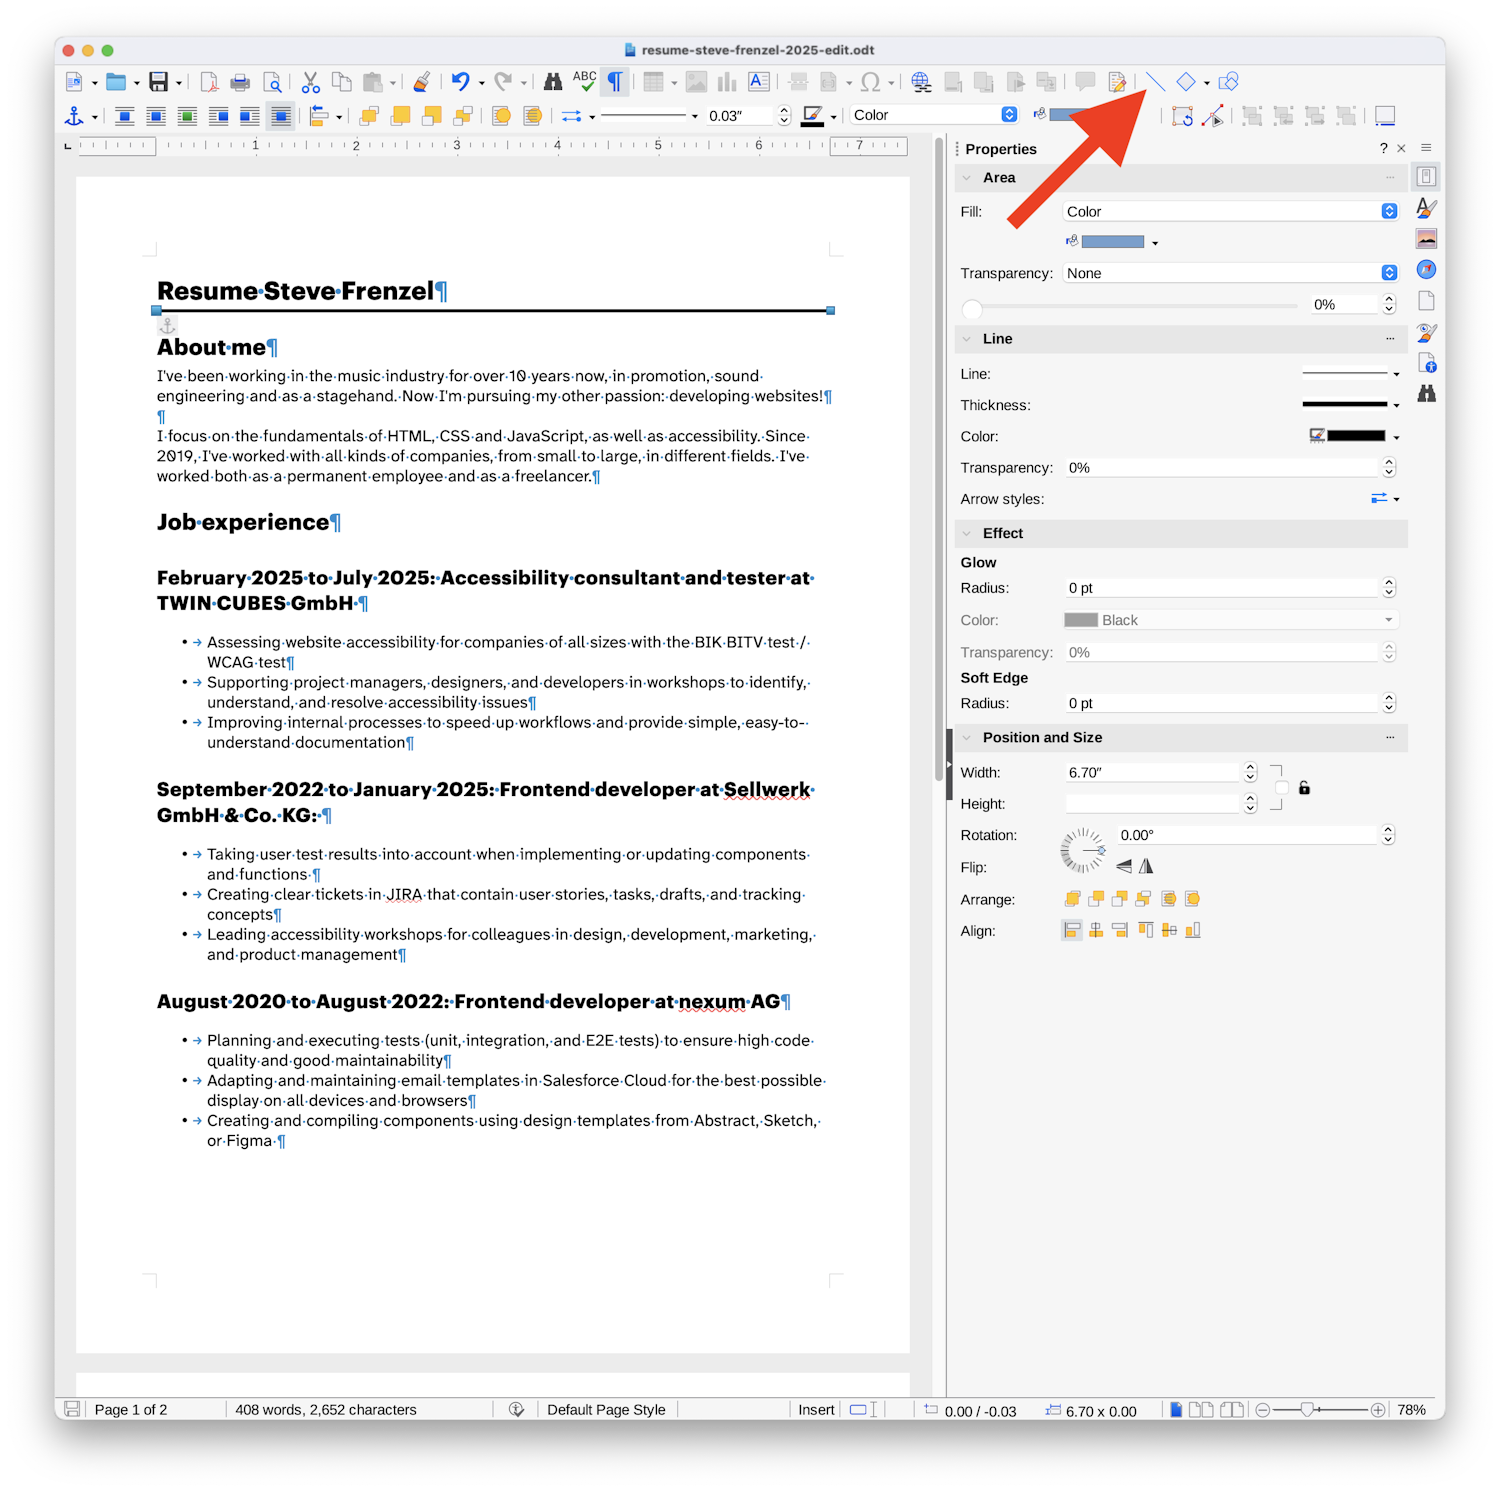Click the black line color swatch
This screenshot has height=1492, width=1500.
point(1355,436)
